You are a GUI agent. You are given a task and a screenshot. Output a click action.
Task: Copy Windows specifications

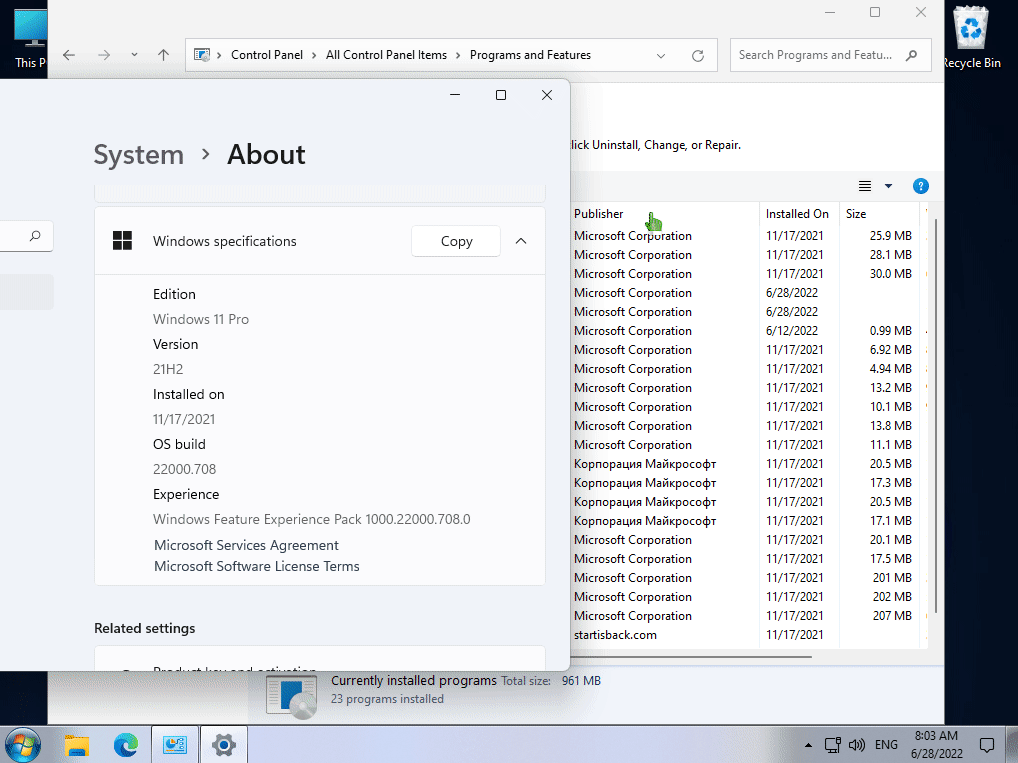tap(456, 241)
